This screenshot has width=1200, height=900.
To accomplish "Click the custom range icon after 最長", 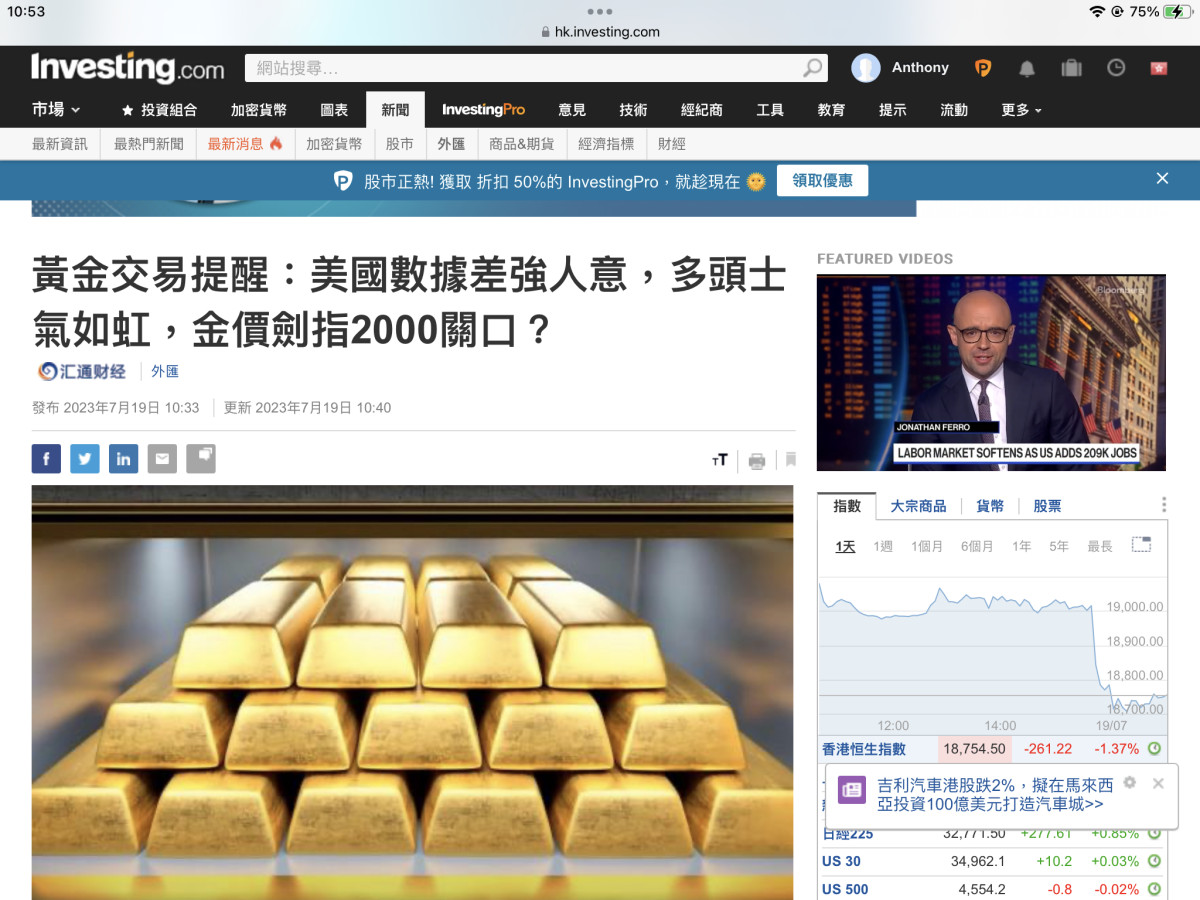I will point(1141,545).
